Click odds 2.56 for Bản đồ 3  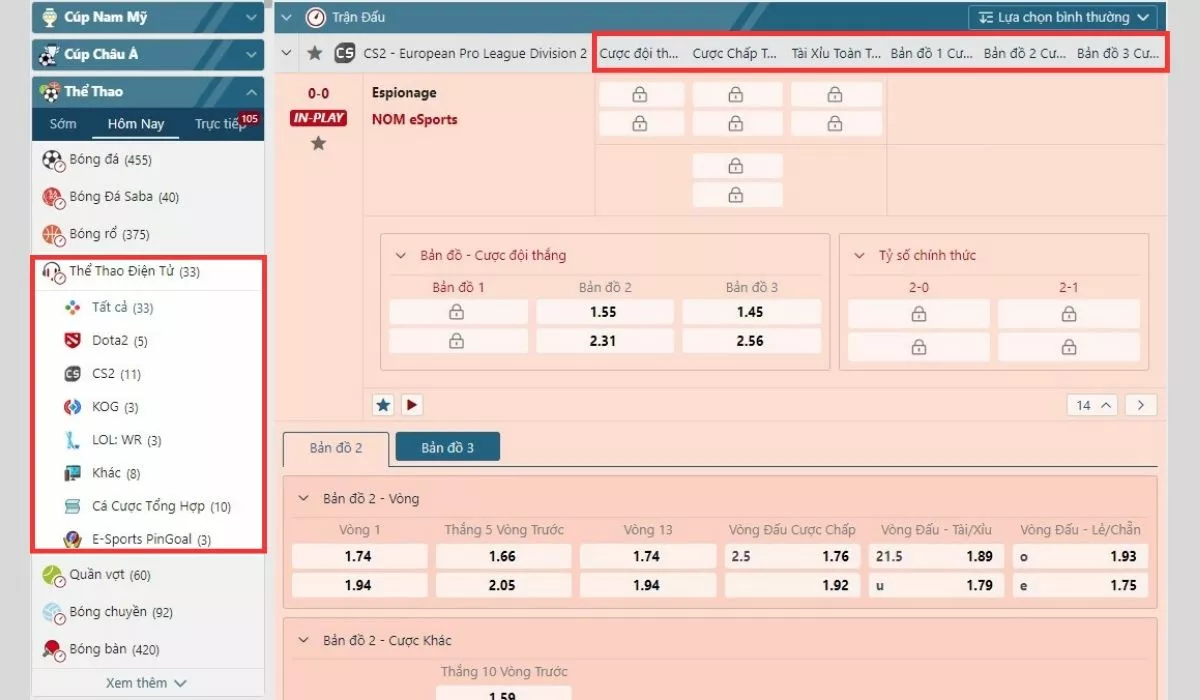tap(750, 341)
